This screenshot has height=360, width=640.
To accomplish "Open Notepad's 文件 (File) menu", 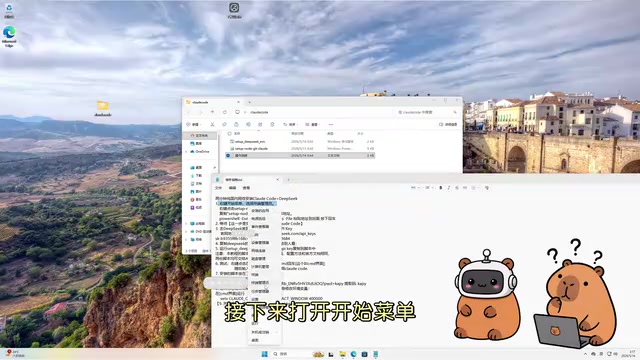I will pos(218,188).
